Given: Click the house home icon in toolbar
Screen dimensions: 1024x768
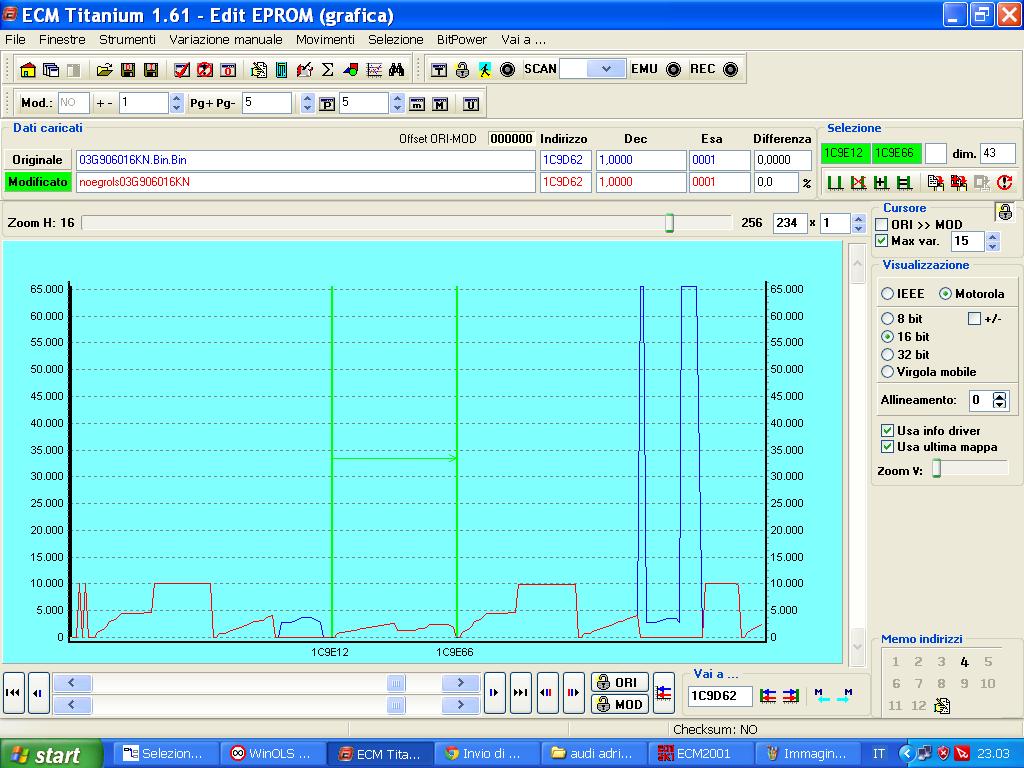Looking at the screenshot, I should pos(28,69).
